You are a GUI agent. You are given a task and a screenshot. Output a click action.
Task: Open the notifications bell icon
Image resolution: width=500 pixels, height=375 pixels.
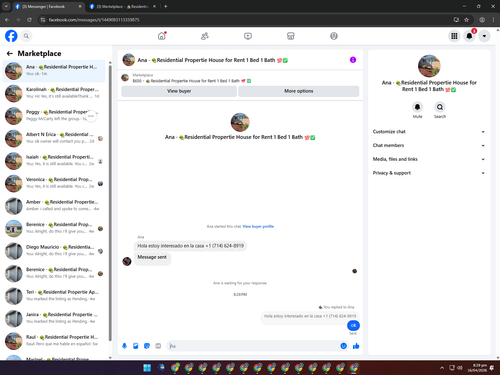469,36
